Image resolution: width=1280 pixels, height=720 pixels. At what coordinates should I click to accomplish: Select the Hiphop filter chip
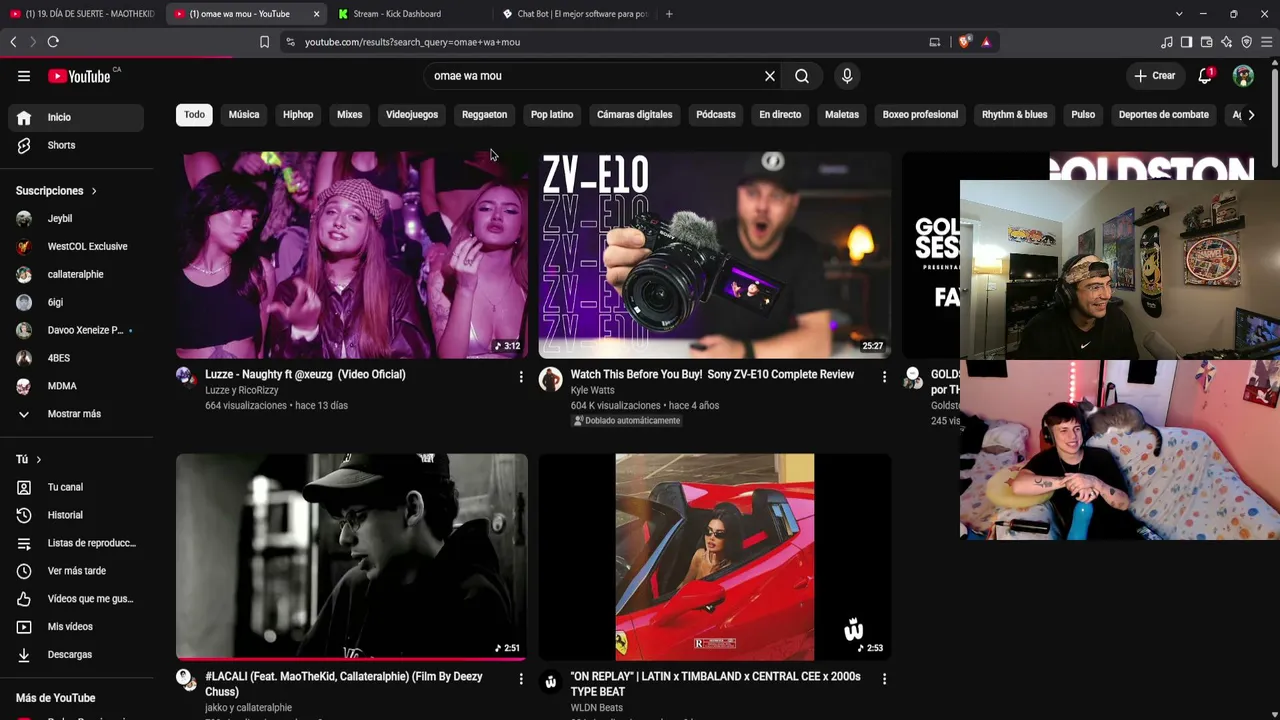click(x=298, y=115)
